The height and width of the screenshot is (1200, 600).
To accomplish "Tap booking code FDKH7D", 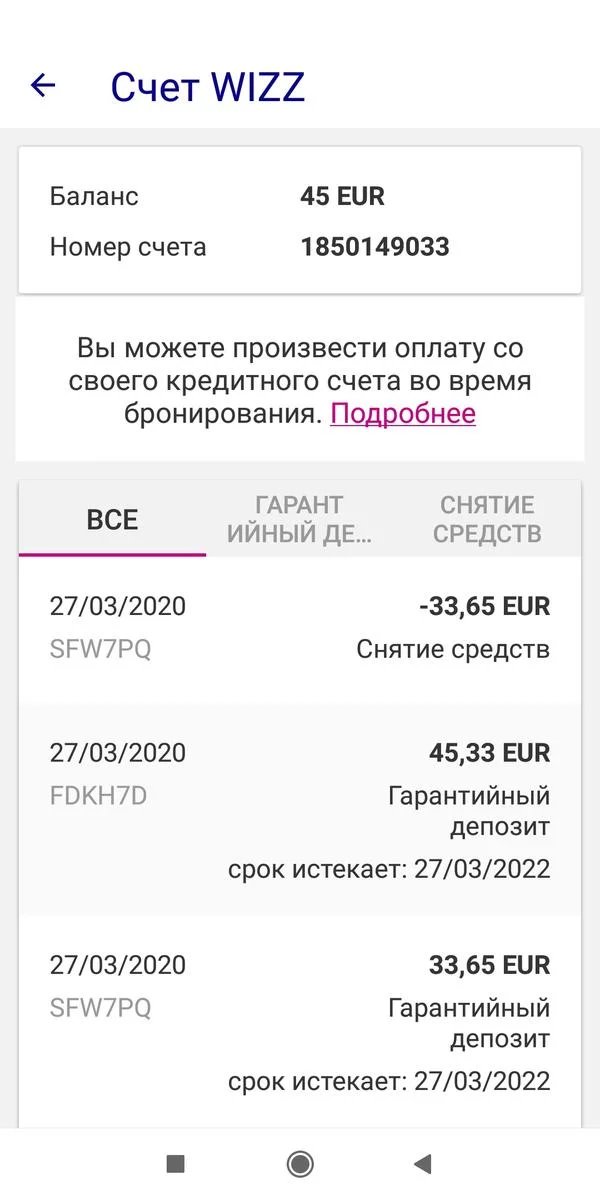I will click(x=98, y=796).
